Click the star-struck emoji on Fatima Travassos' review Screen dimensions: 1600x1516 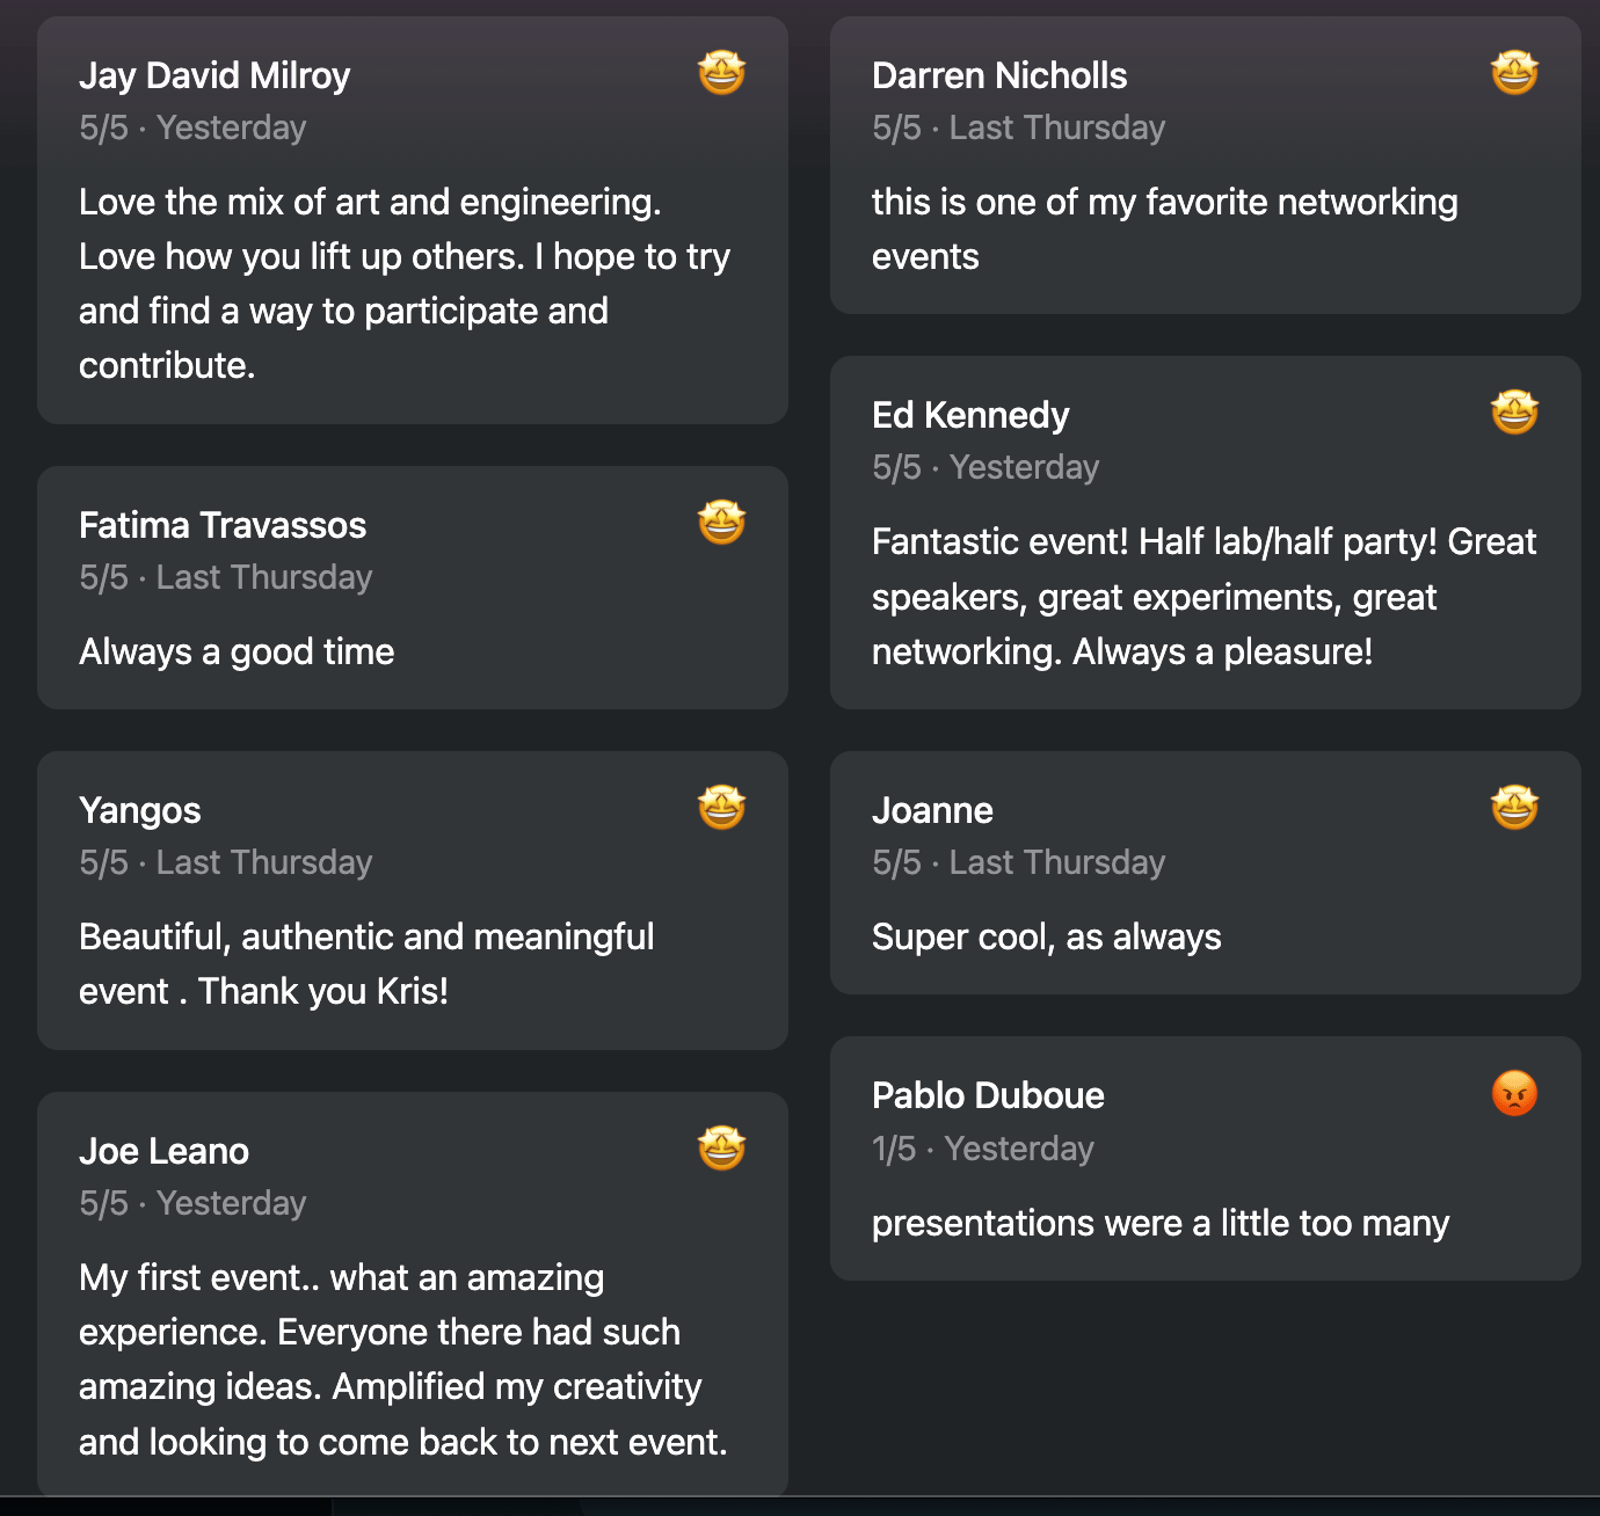tap(721, 523)
